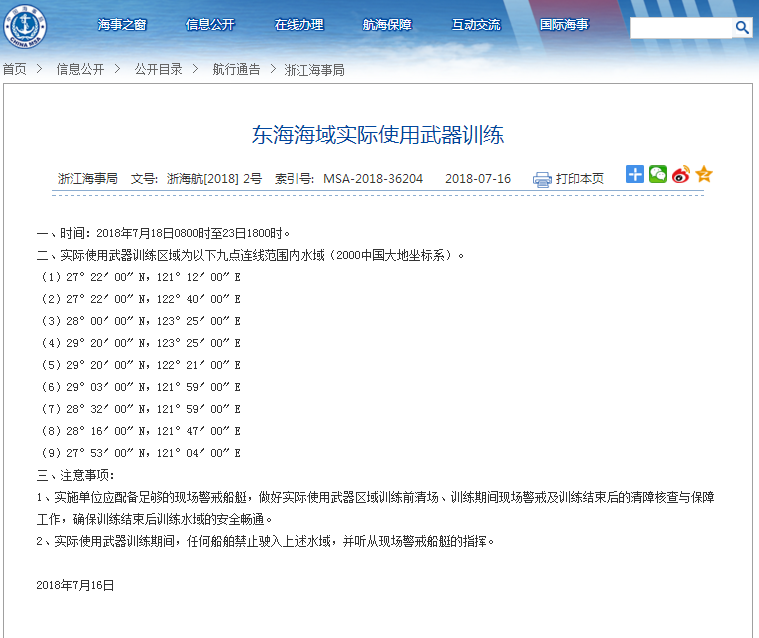Open the 互动交流 menu
The image size is (759, 638).
476,25
